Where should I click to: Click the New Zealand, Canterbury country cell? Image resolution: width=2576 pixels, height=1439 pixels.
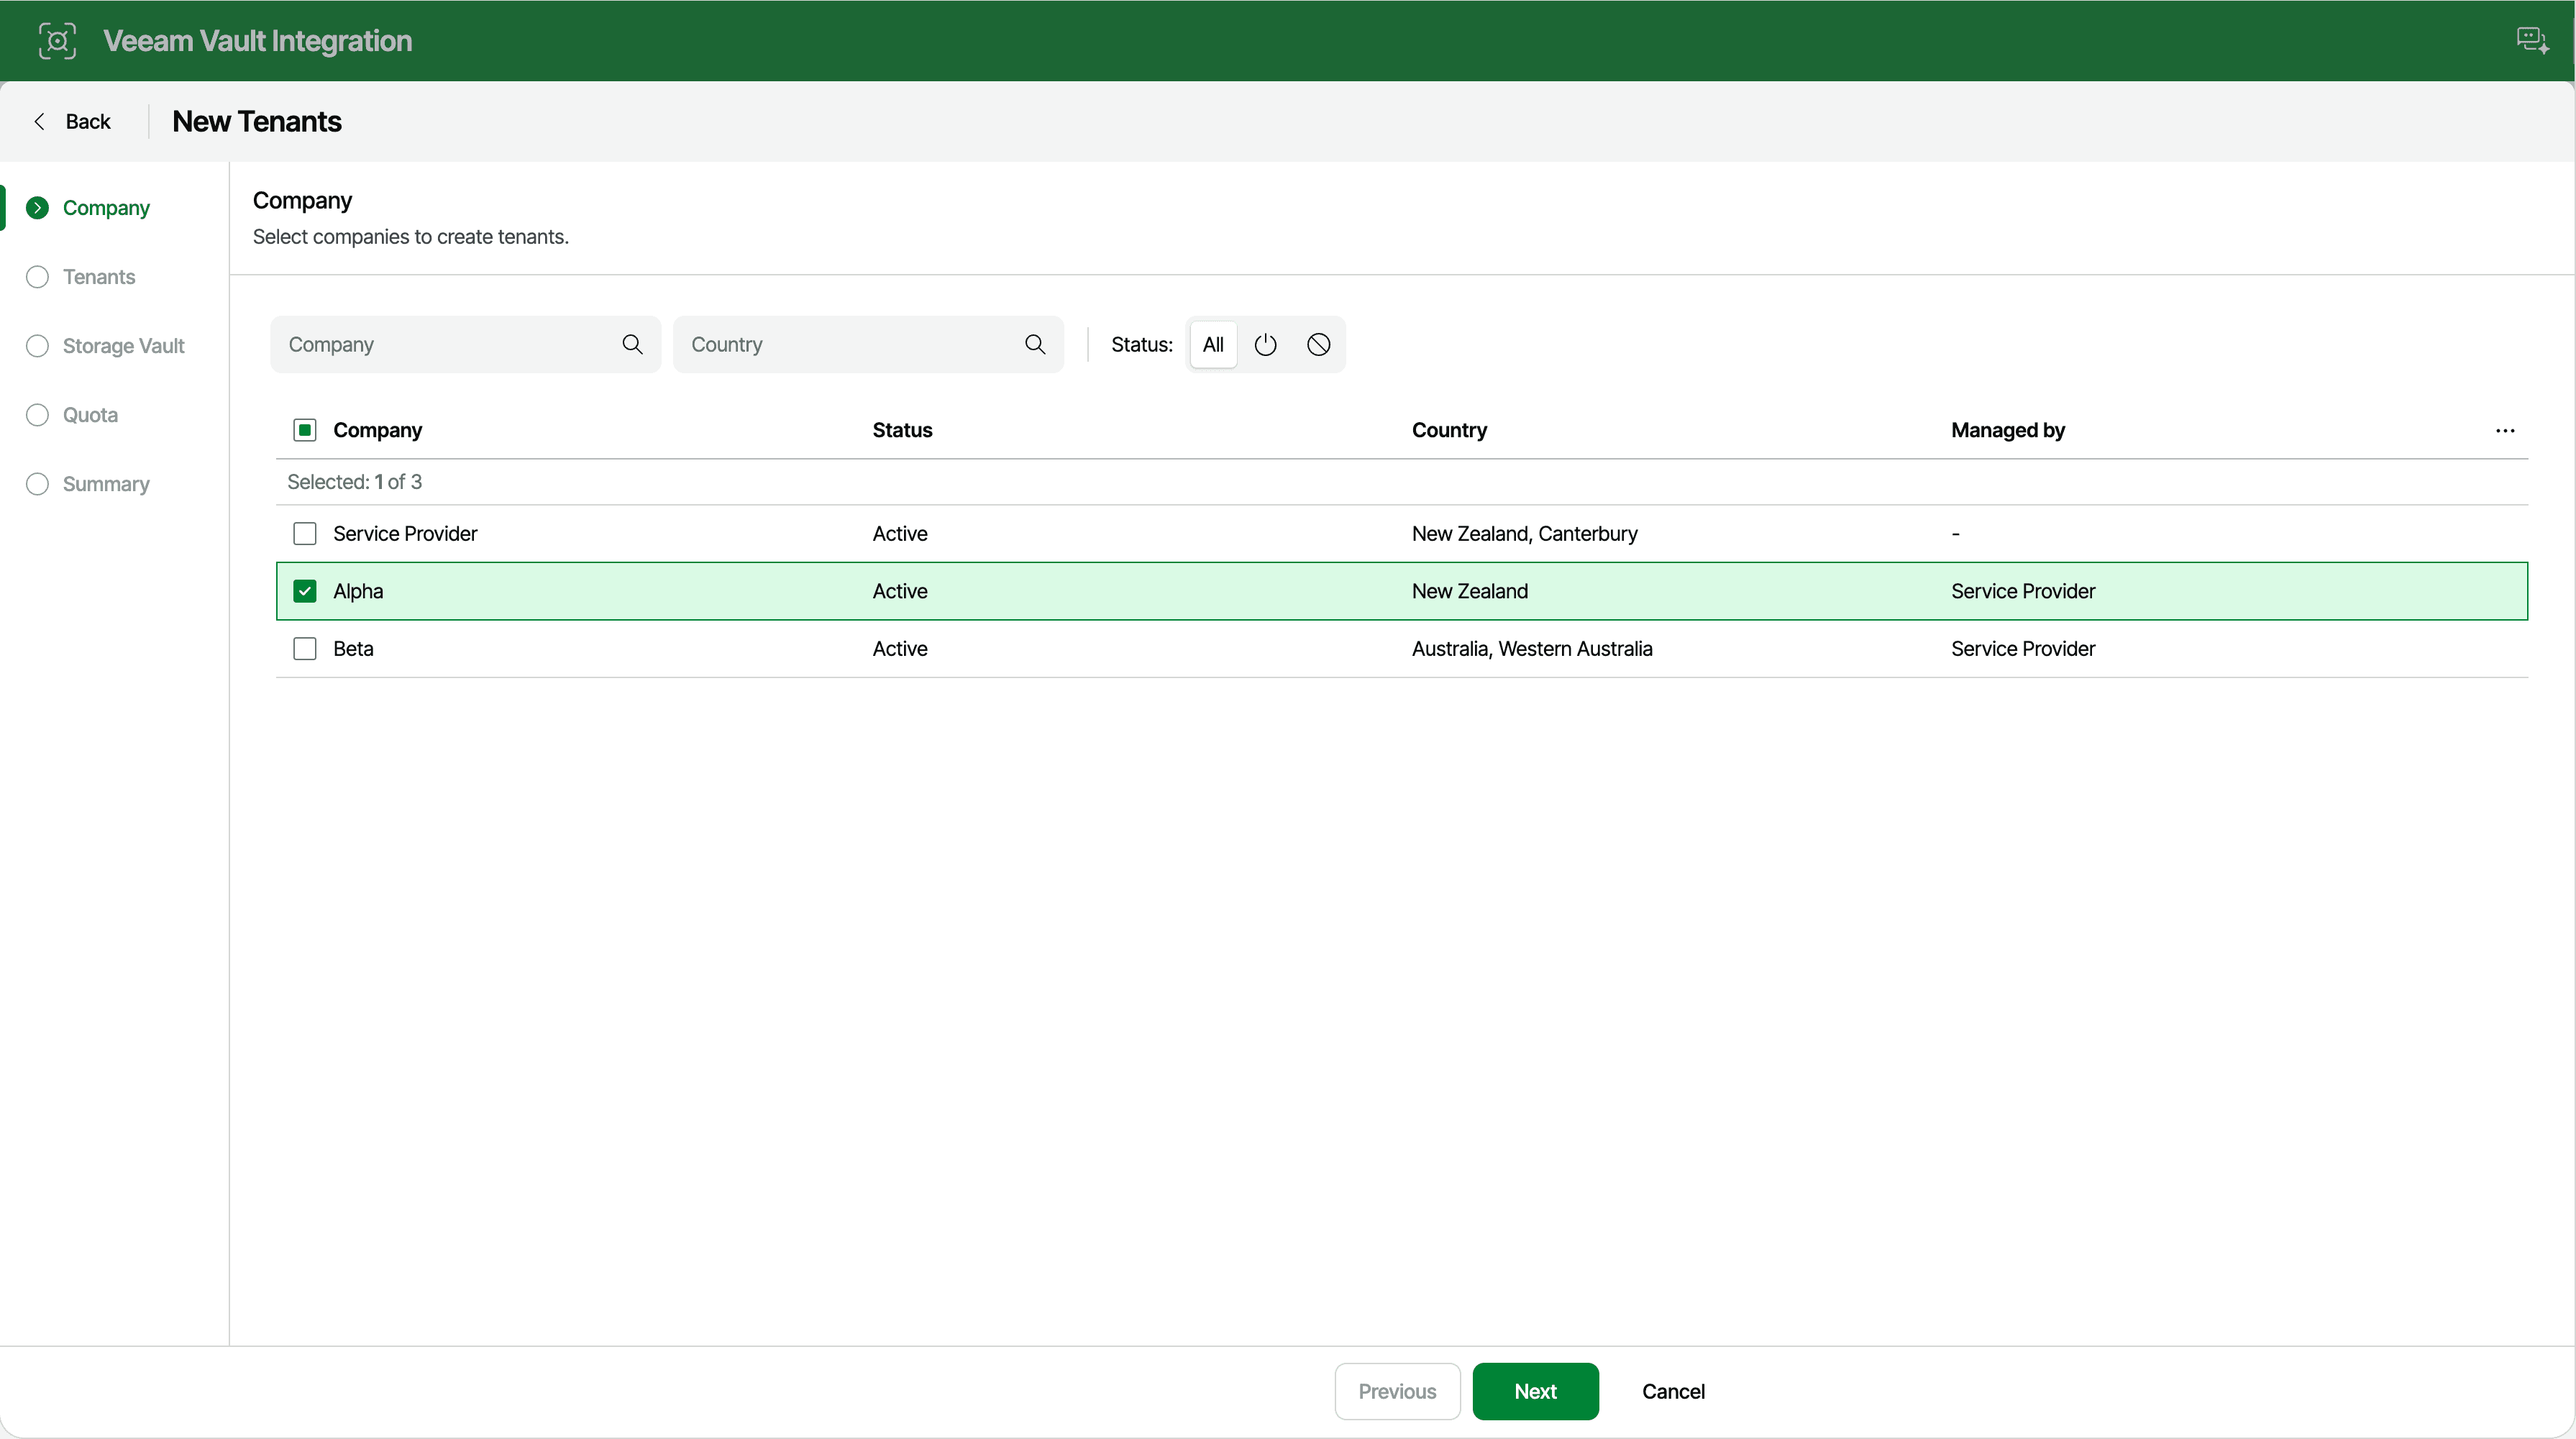click(1524, 533)
